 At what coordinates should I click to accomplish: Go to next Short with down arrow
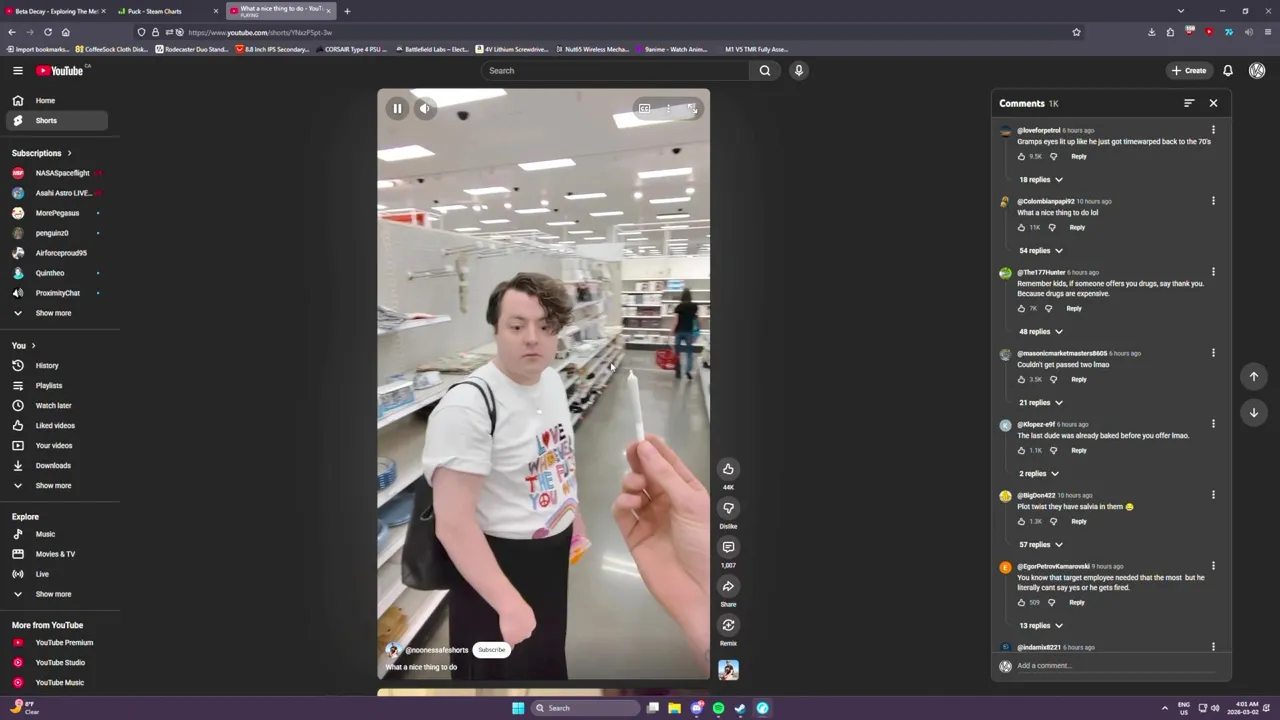(x=1254, y=412)
